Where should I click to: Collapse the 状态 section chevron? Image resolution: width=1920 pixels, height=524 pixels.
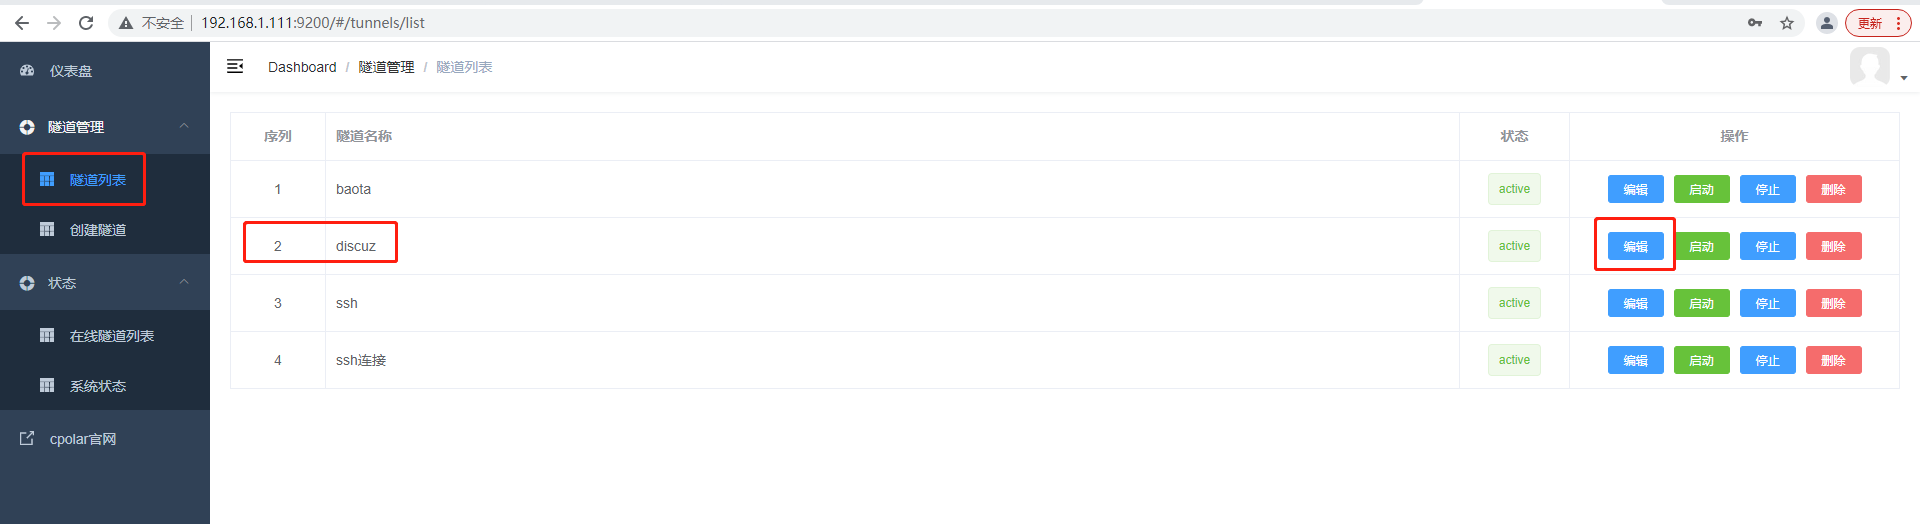(184, 282)
